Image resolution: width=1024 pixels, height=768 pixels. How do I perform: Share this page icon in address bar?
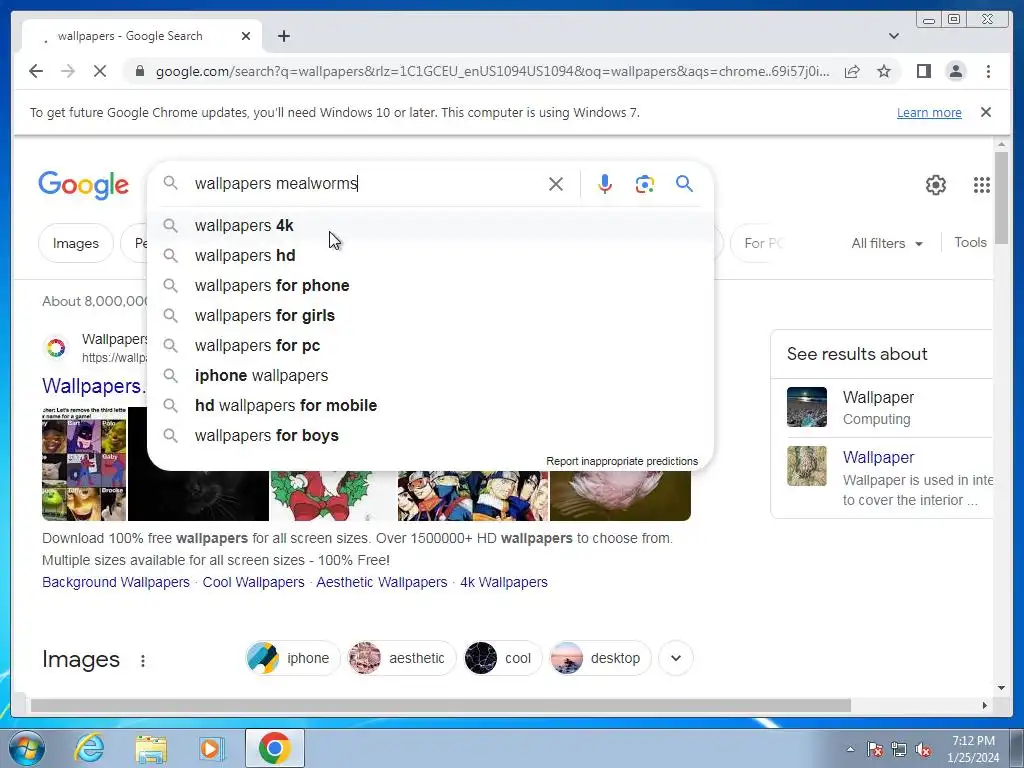click(852, 71)
